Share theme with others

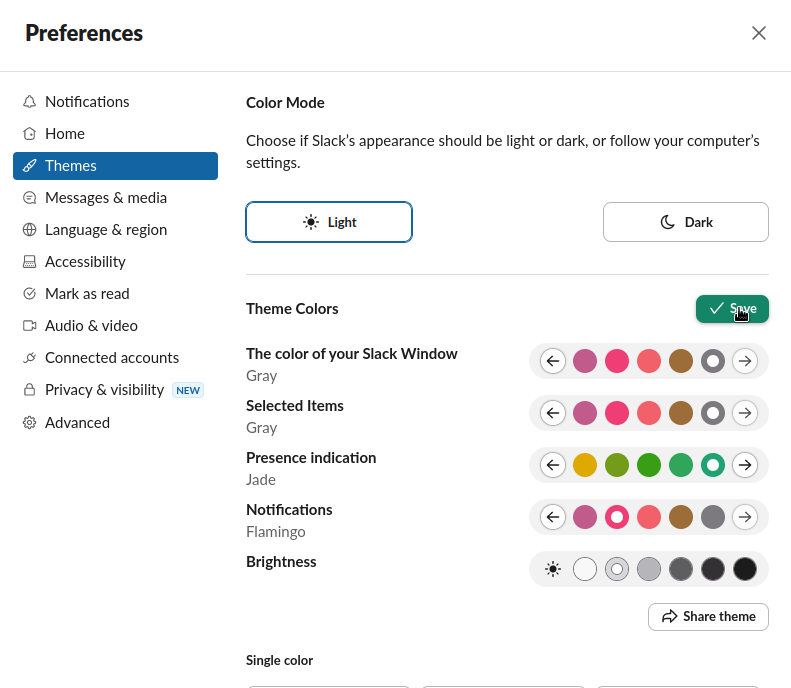pos(708,617)
